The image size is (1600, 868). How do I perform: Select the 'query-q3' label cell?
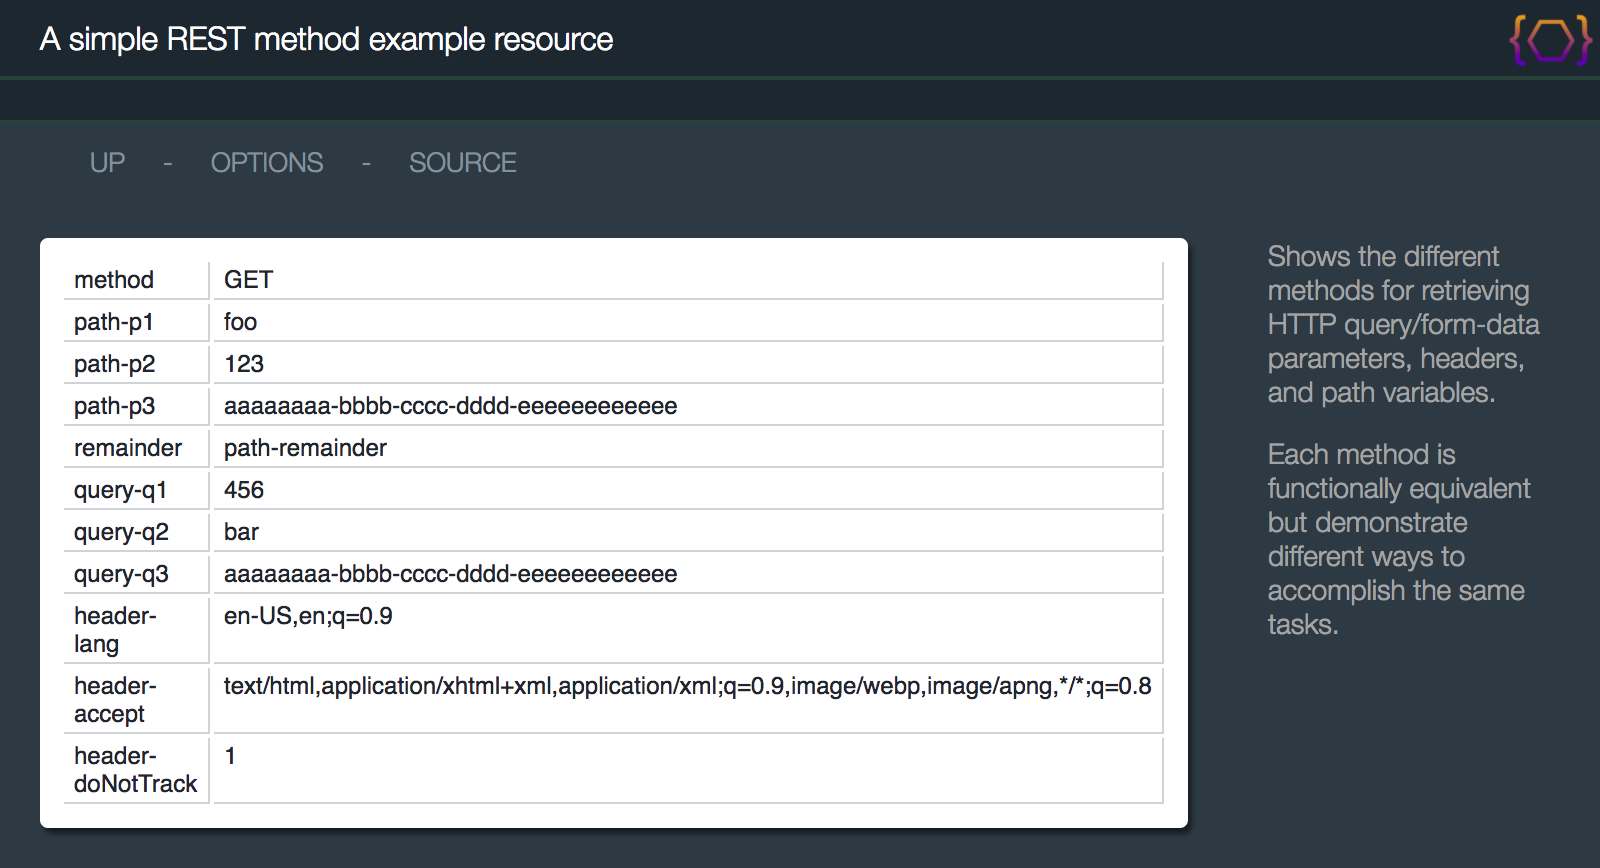pyautogui.click(x=136, y=574)
